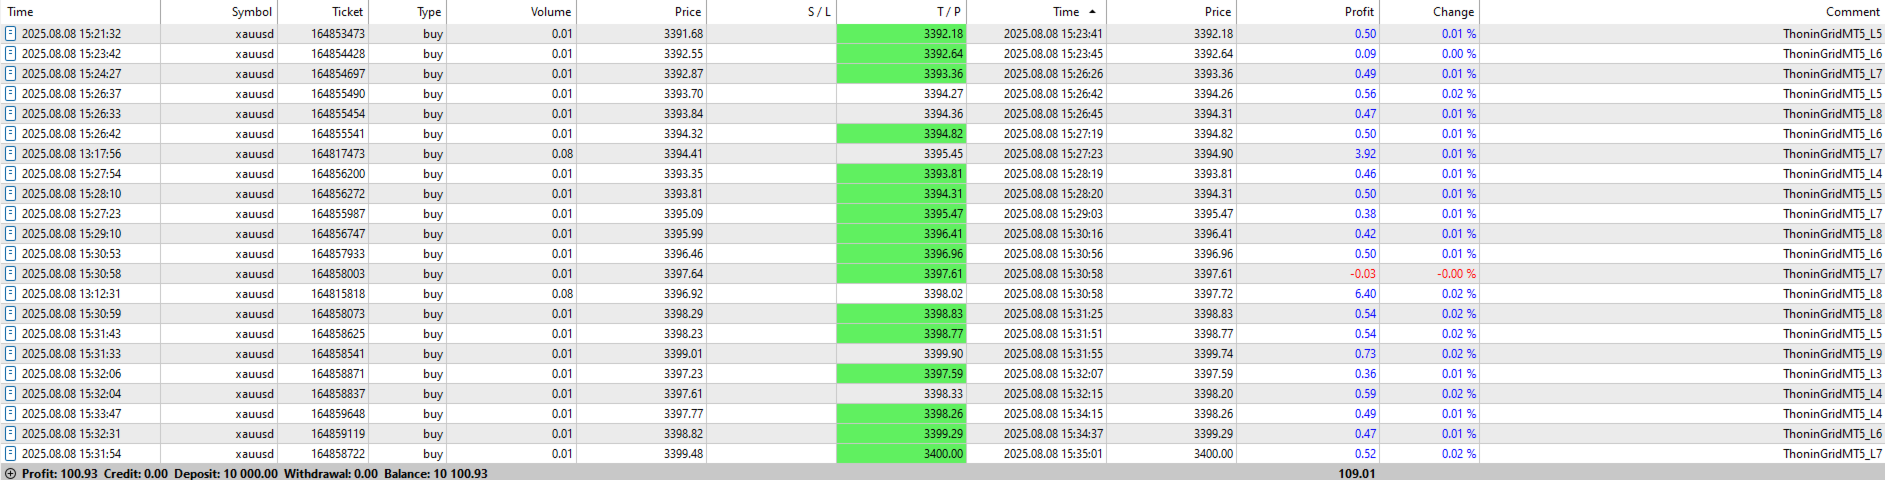Click the row icon for the 15:30:53 trade
The width and height of the screenshot is (1885, 480).
pyautogui.click(x=11, y=254)
